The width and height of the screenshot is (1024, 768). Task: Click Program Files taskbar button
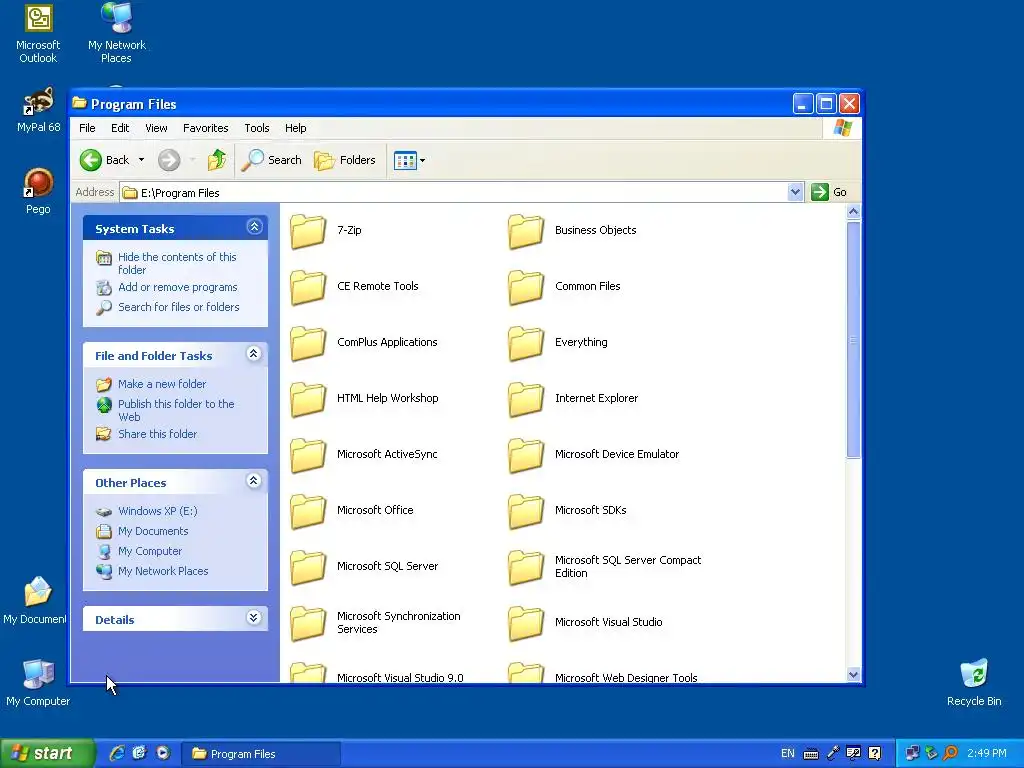pyautogui.click(x=260, y=754)
